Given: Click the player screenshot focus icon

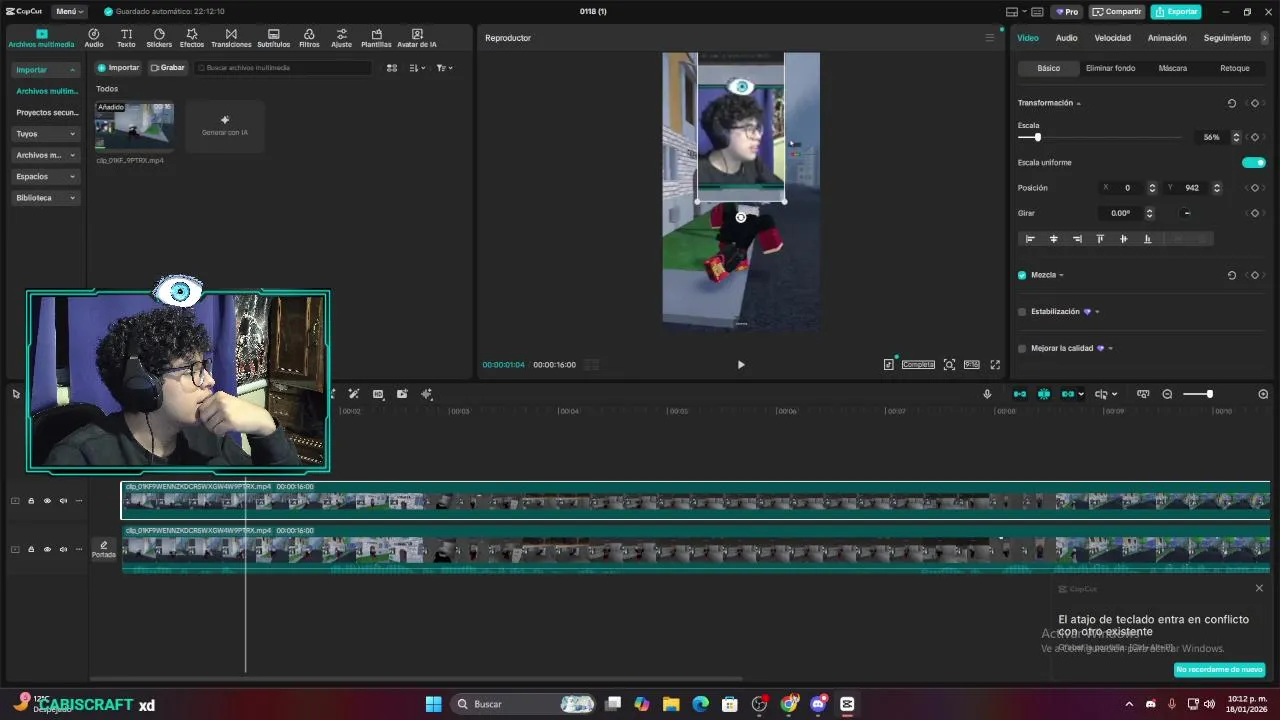Looking at the screenshot, I should pos(949,365).
